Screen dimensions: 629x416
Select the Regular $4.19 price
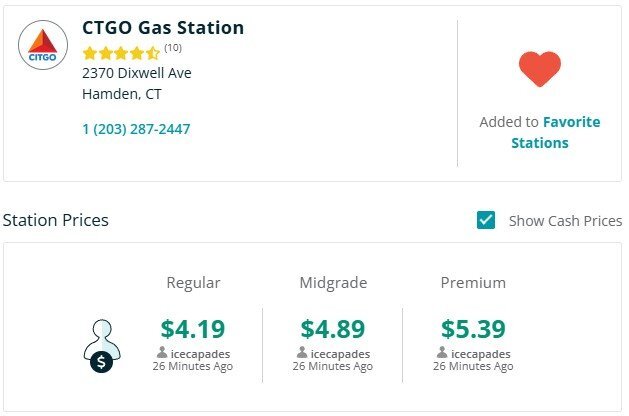tap(193, 328)
